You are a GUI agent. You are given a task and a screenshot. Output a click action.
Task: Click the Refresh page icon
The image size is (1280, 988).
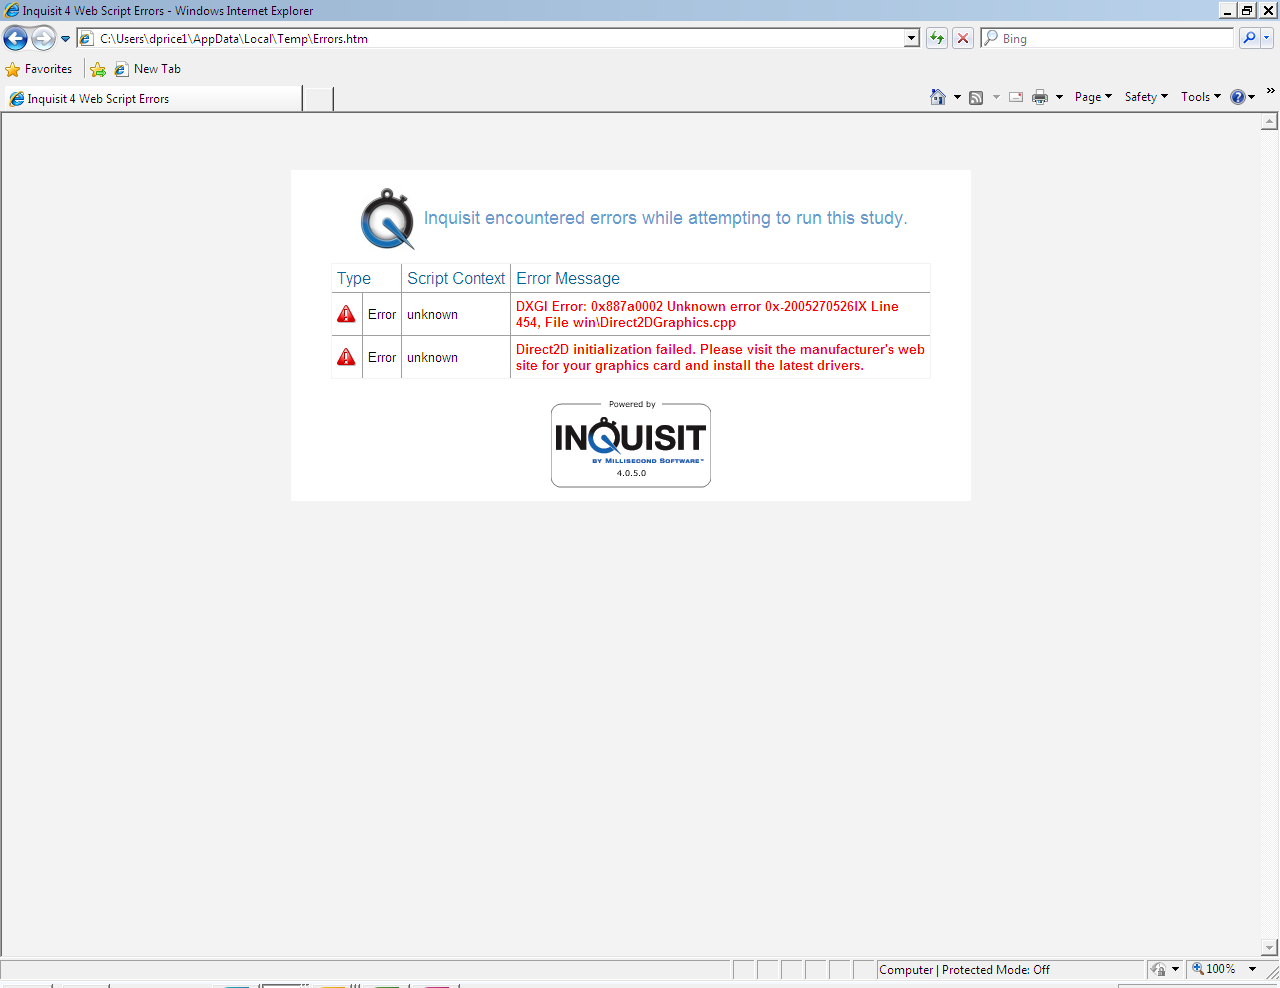[936, 38]
